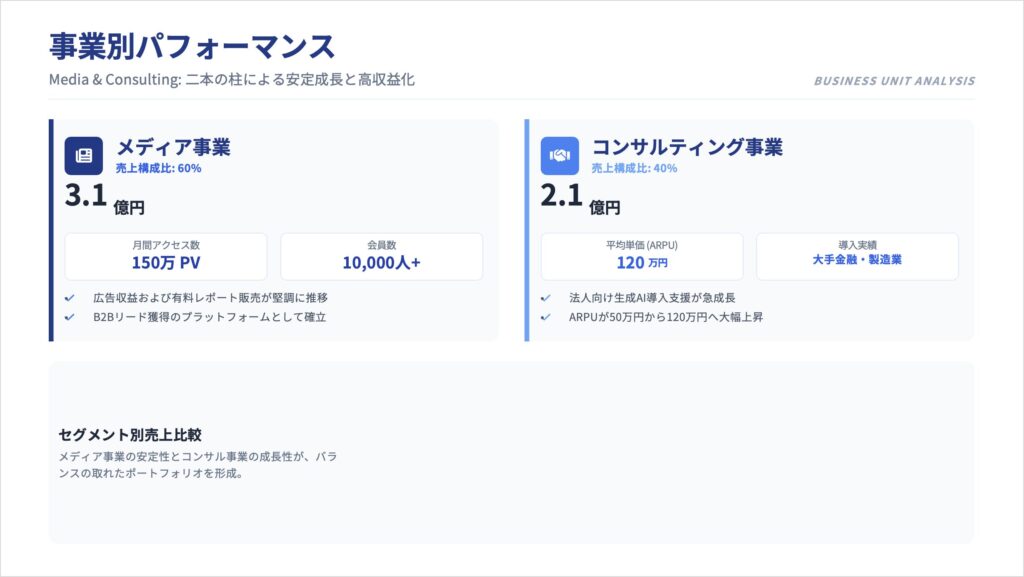Select the 3.1 億円 revenue figure

coord(105,198)
